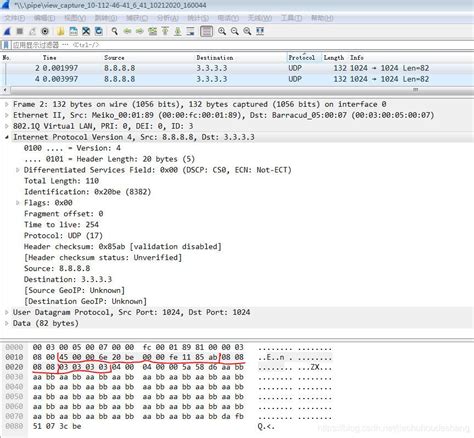
Task: Go back to previous packet green arrow
Action: pyautogui.click(x=127, y=31)
